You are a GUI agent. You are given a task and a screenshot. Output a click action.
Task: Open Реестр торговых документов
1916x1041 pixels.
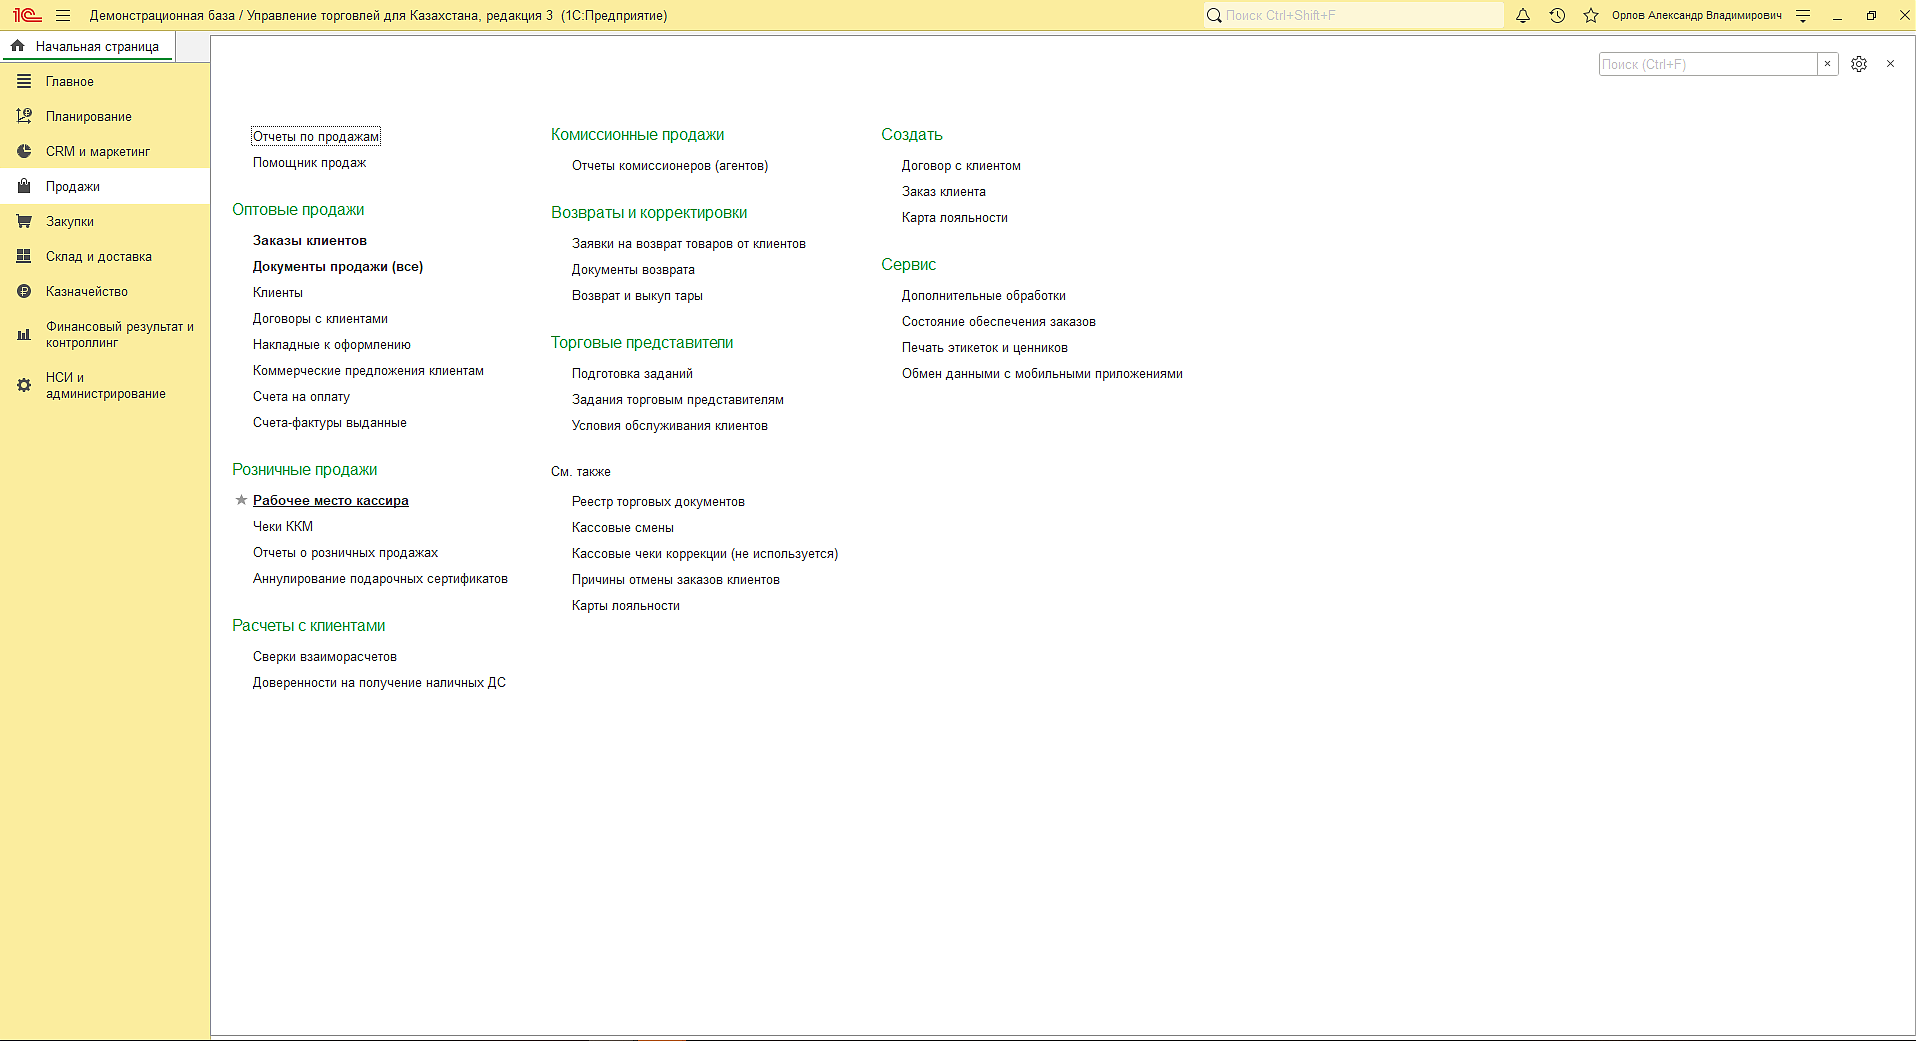[658, 501]
